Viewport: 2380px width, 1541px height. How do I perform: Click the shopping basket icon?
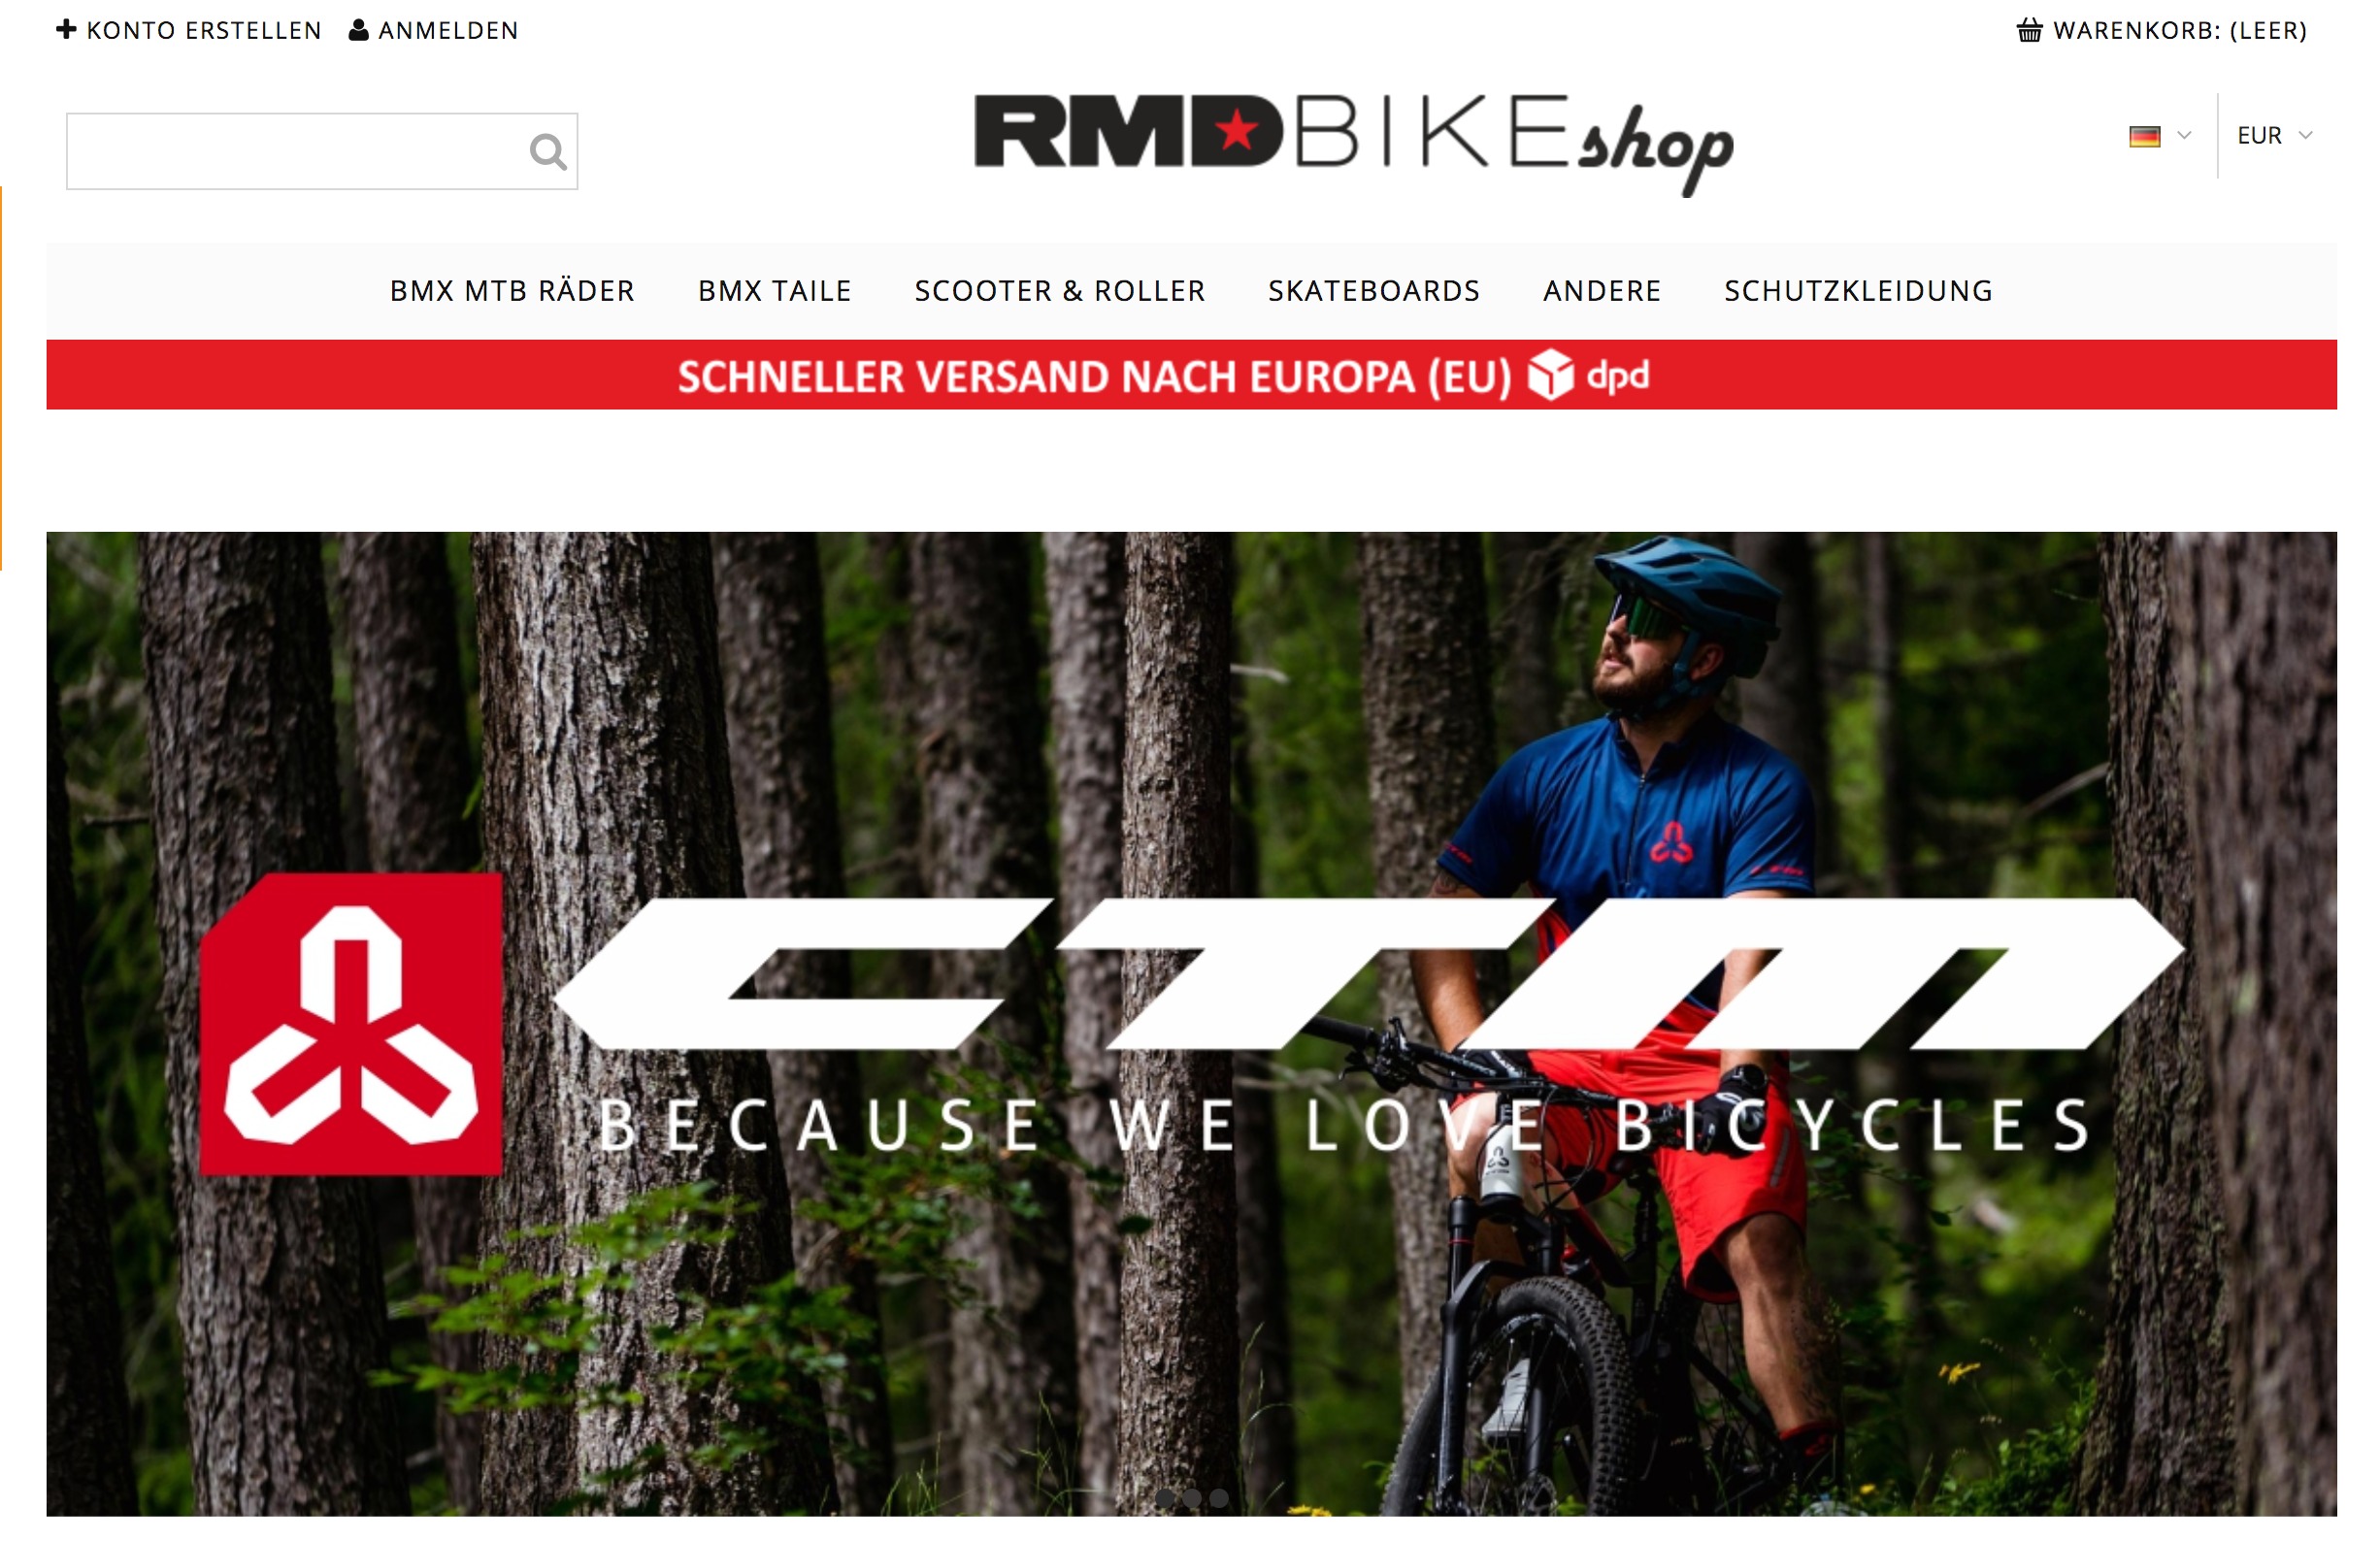2028,30
